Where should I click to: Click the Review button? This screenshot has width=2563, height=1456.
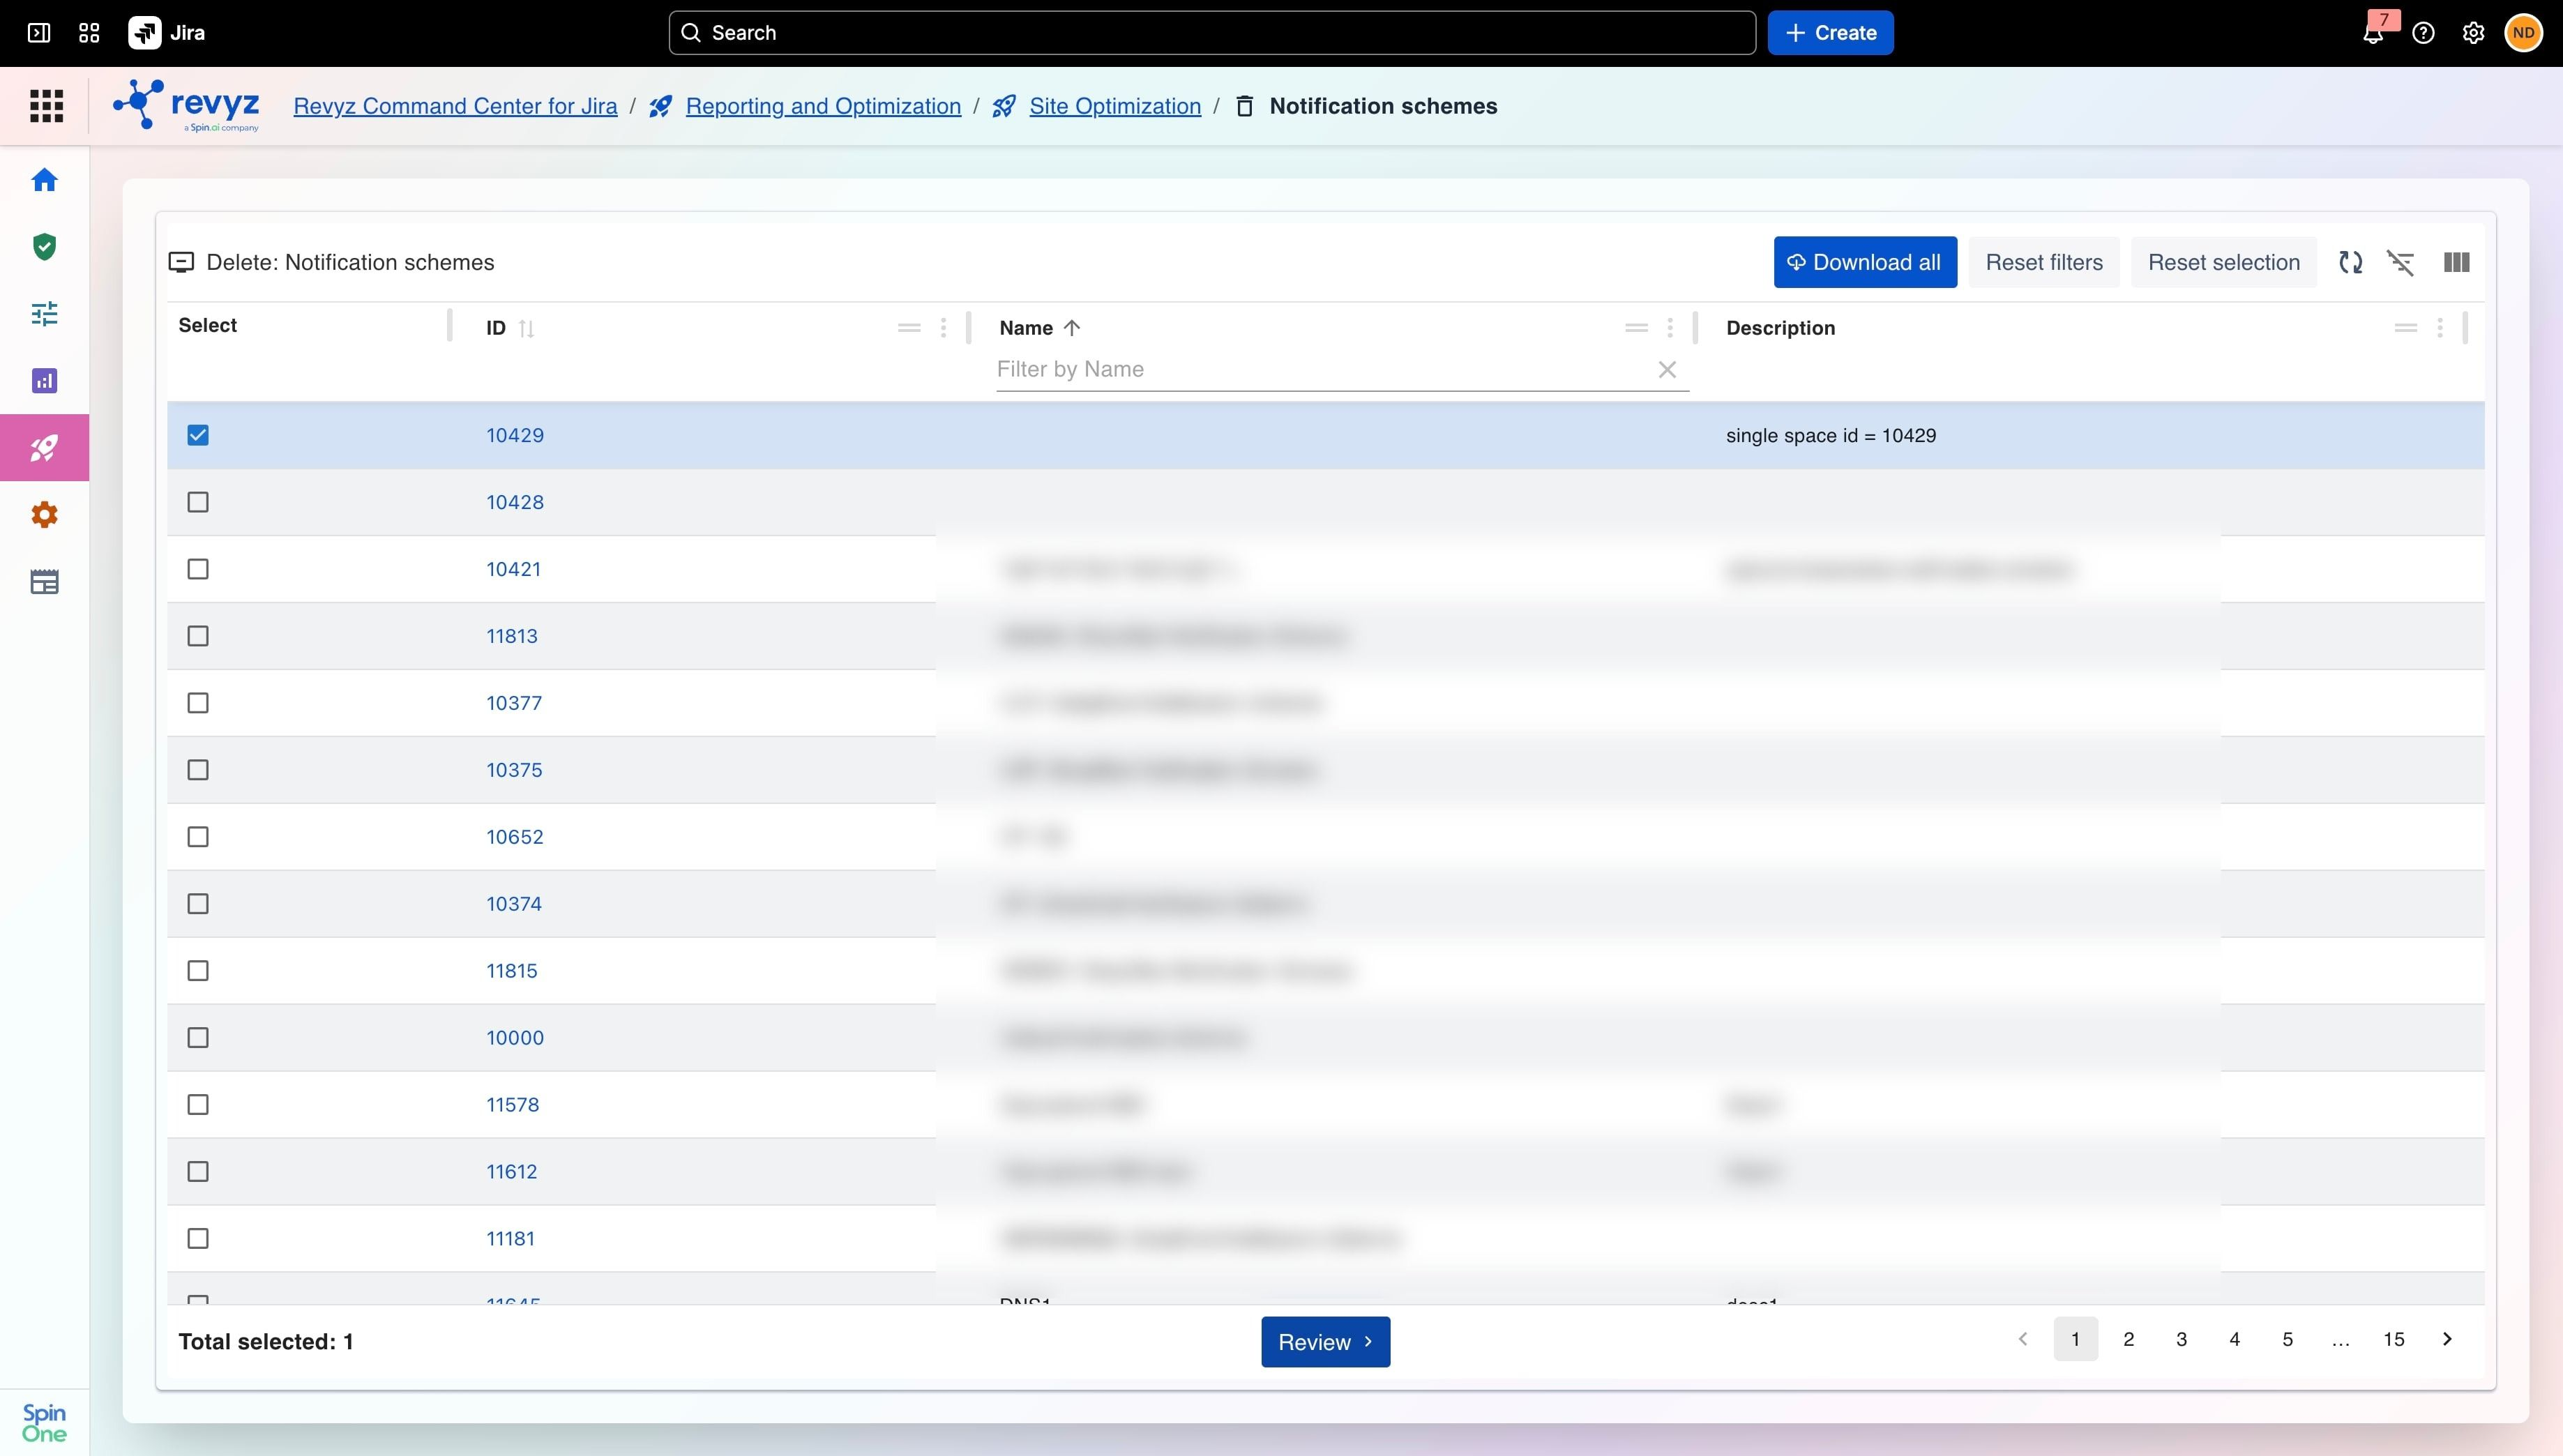(x=1325, y=1342)
